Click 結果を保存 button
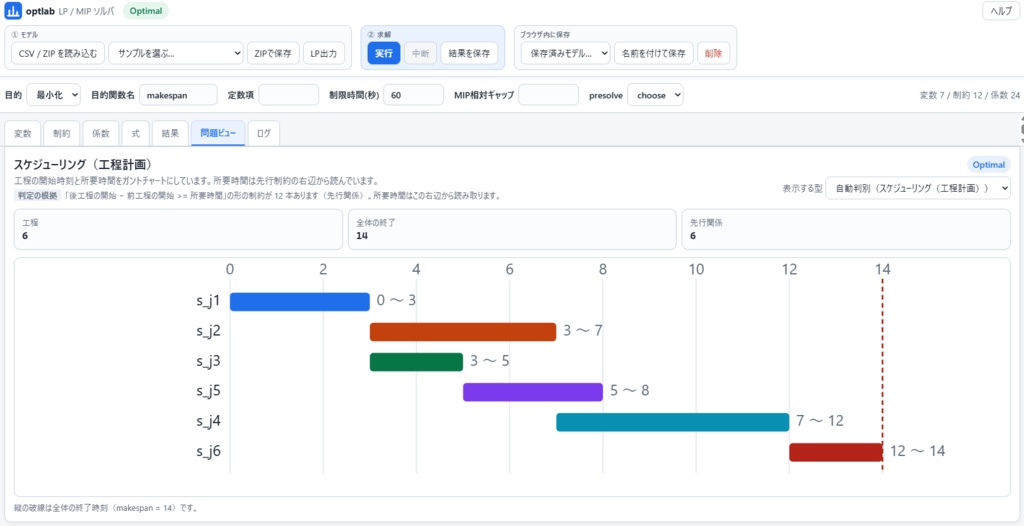The width and height of the screenshot is (1024, 526). [470, 54]
